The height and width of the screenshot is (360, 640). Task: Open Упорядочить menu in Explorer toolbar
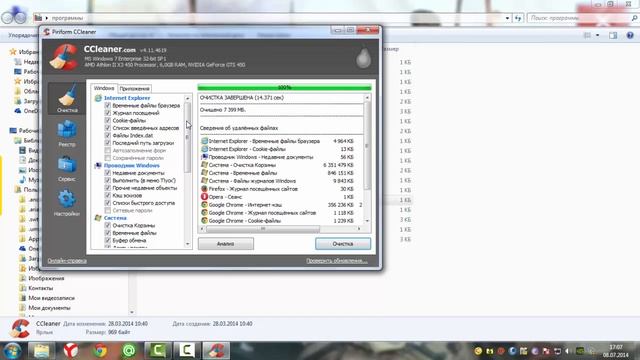[23, 36]
